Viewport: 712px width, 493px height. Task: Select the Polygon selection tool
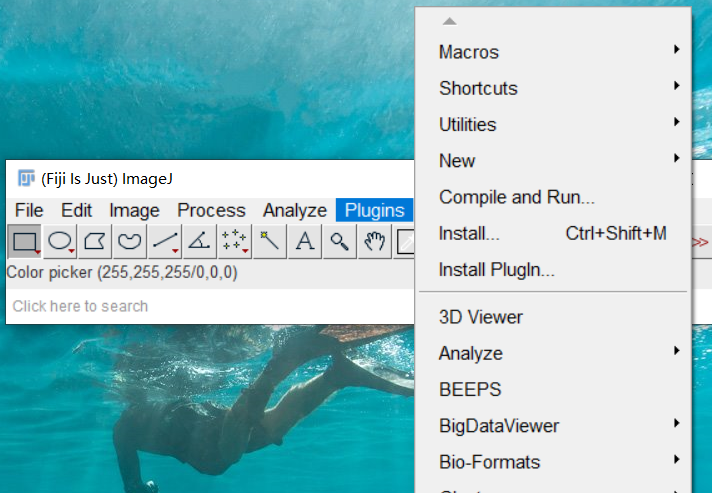tap(94, 242)
